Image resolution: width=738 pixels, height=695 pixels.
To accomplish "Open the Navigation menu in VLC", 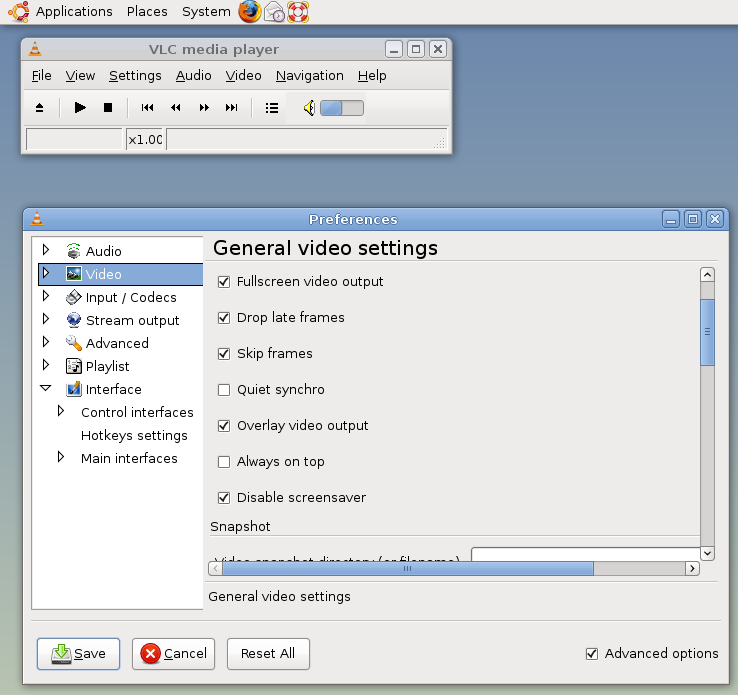I will tap(310, 76).
